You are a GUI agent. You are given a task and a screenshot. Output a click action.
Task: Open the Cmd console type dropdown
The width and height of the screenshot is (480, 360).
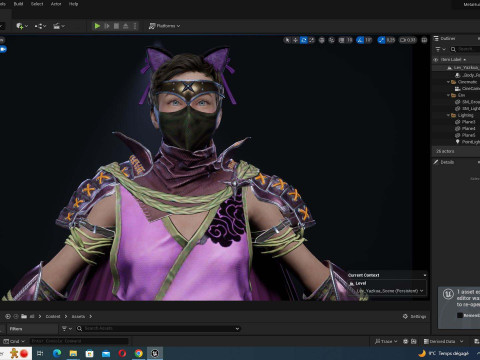[14, 341]
